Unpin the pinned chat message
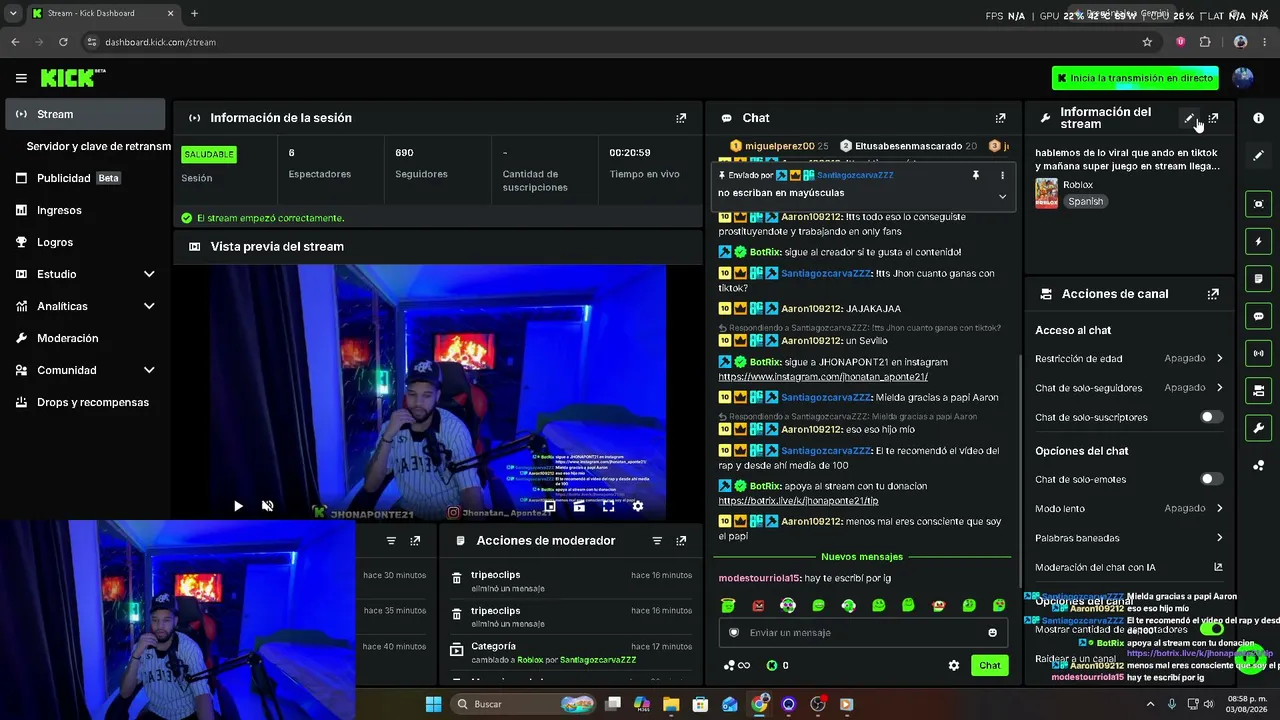 point(976,175)
